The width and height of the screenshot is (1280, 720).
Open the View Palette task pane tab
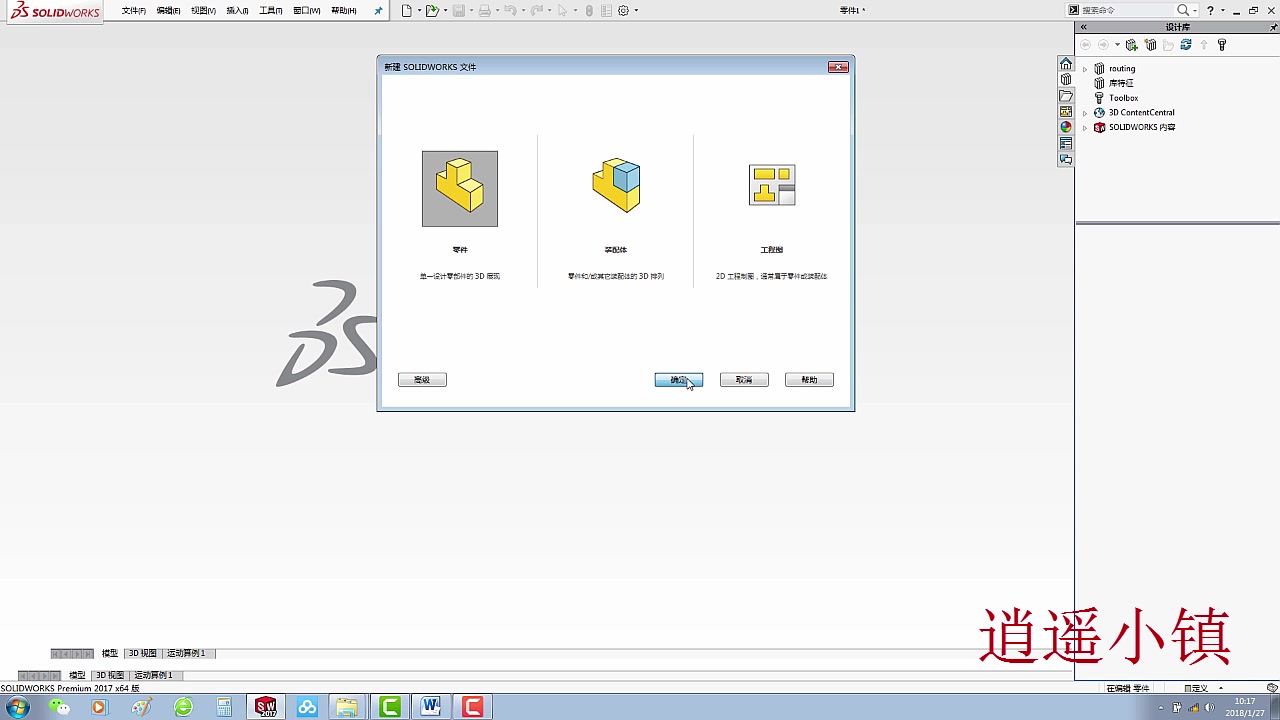(1066, 112)
